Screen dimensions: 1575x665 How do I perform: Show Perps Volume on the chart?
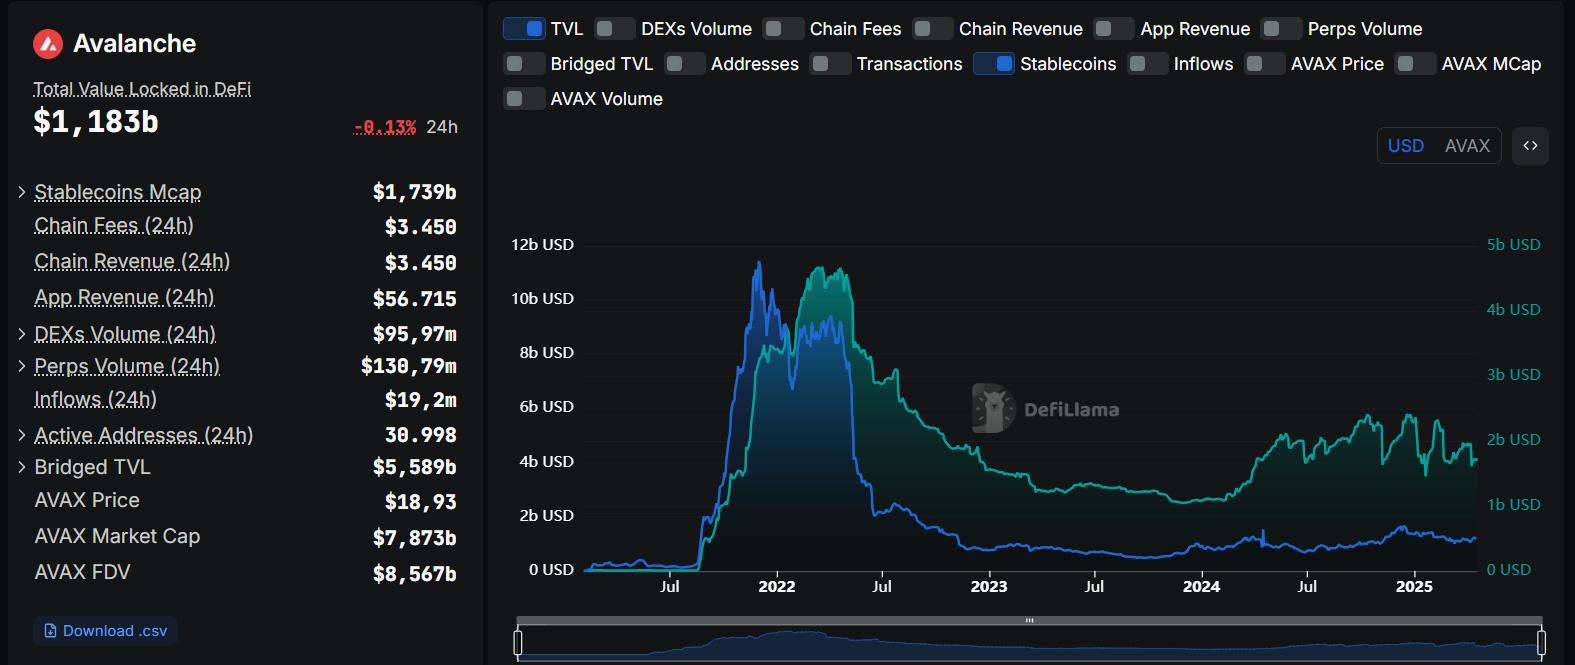pos(1281,29)
